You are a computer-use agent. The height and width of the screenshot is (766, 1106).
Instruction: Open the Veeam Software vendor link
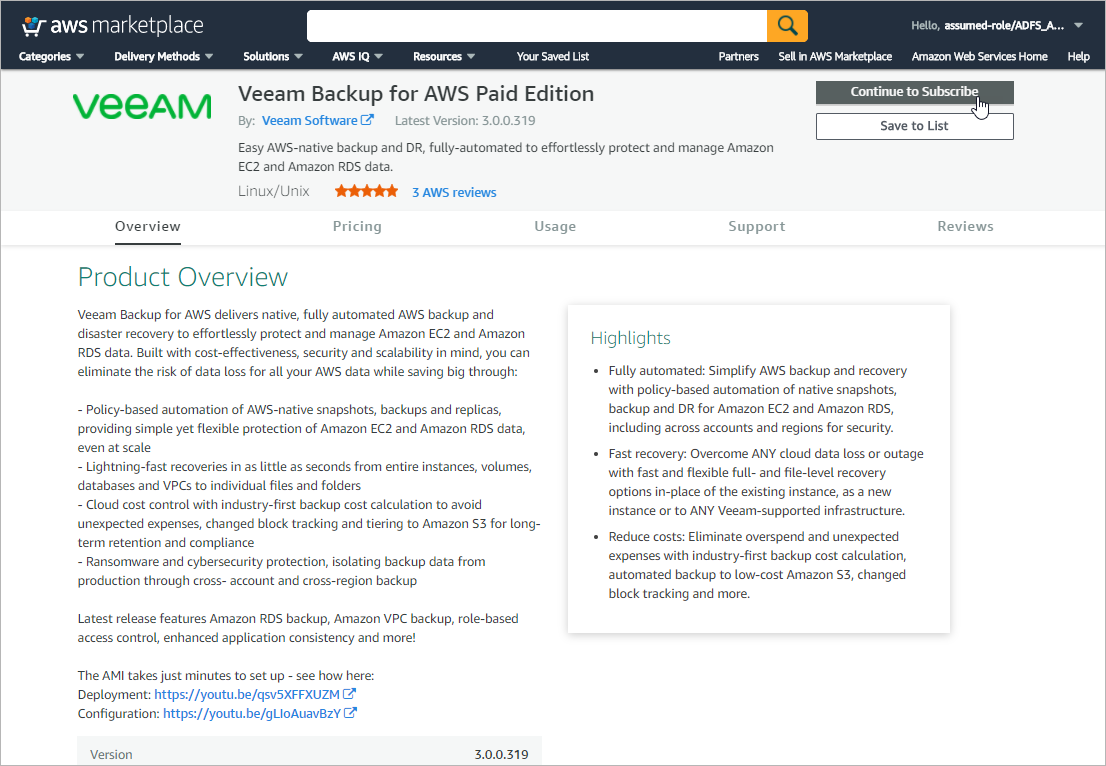click(309, 121)
